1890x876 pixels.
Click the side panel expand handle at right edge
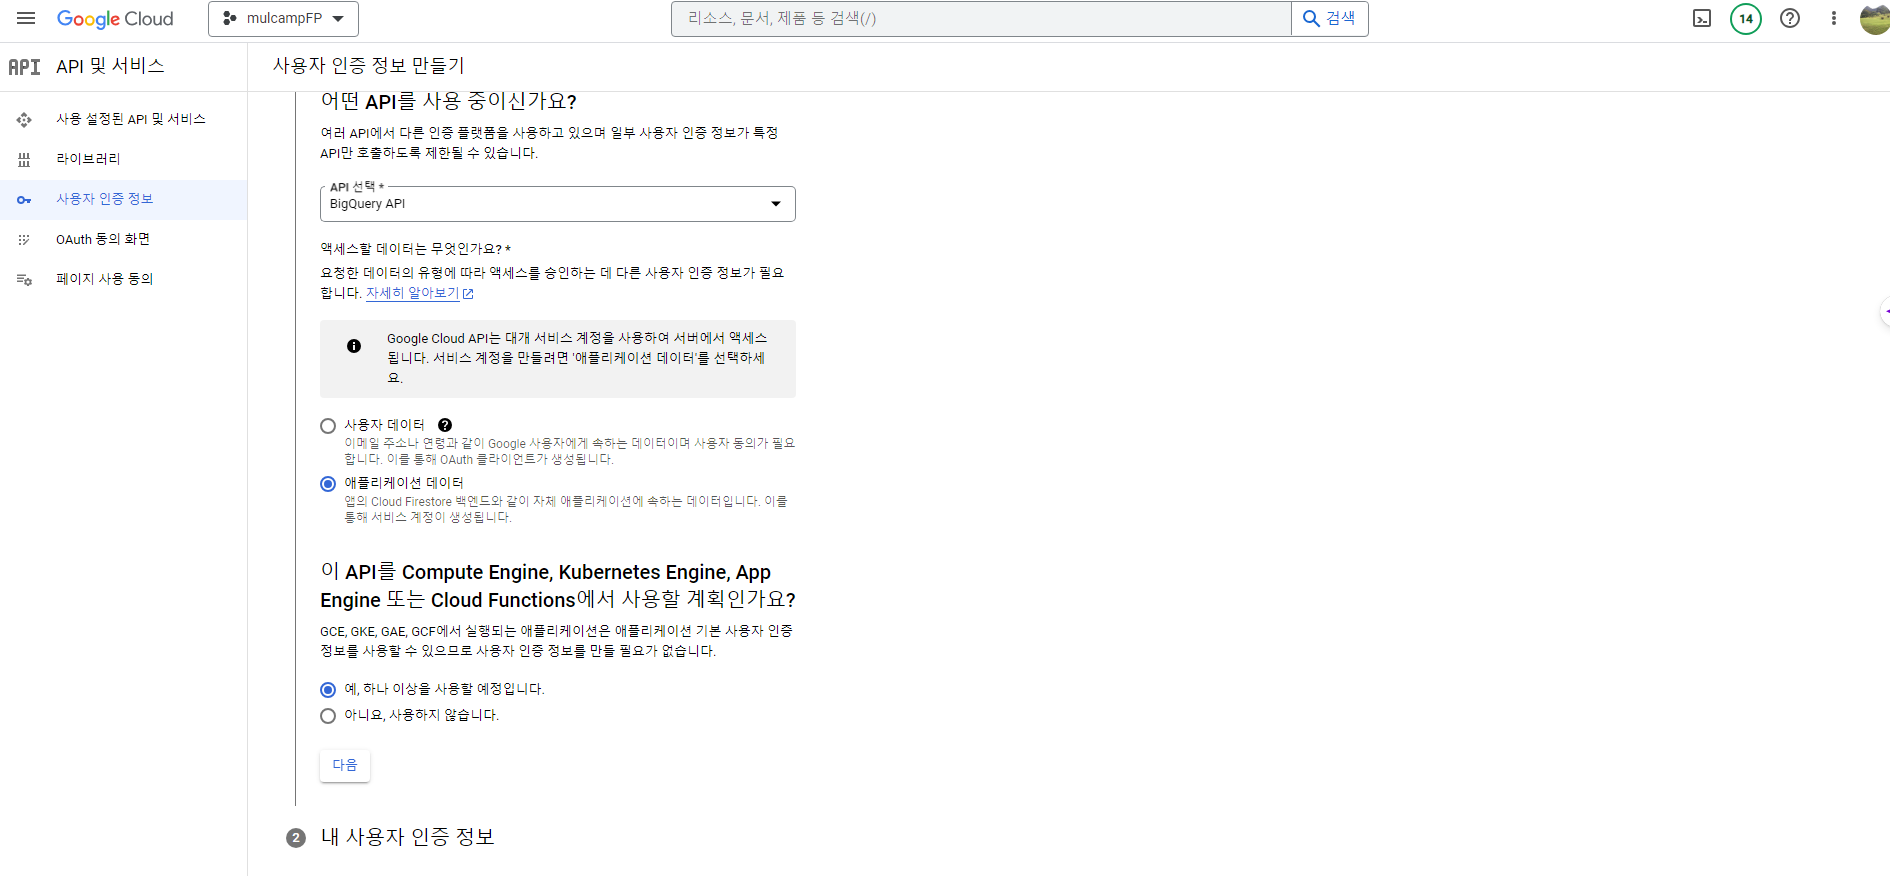[1885, 312]
